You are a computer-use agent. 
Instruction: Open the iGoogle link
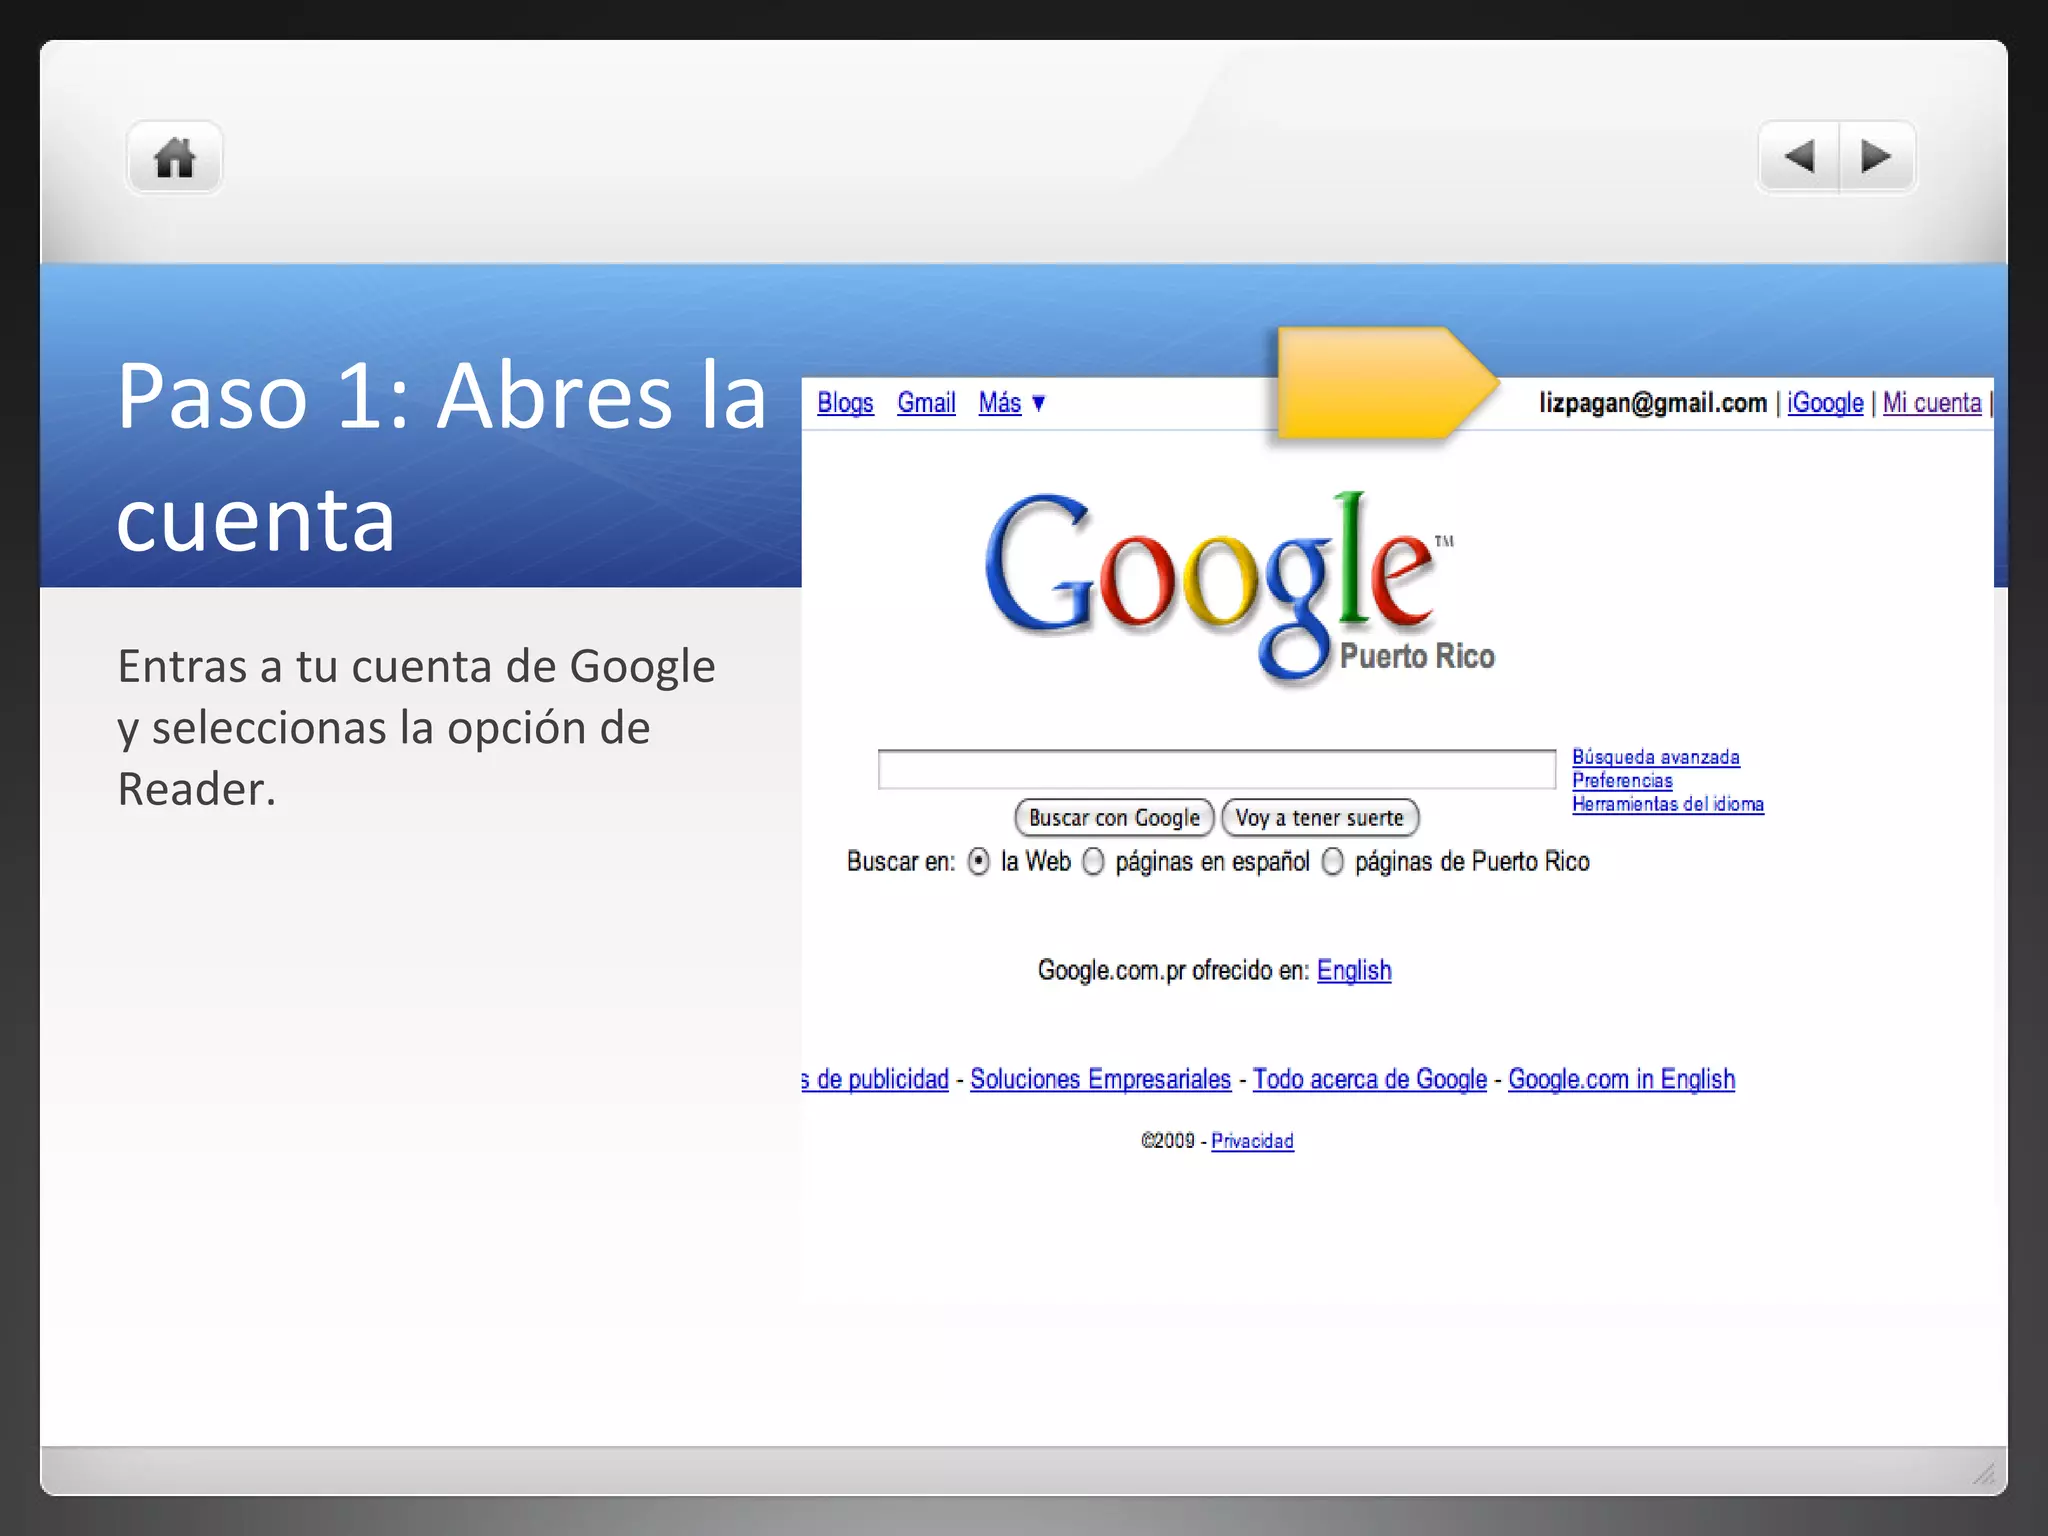1825,403
